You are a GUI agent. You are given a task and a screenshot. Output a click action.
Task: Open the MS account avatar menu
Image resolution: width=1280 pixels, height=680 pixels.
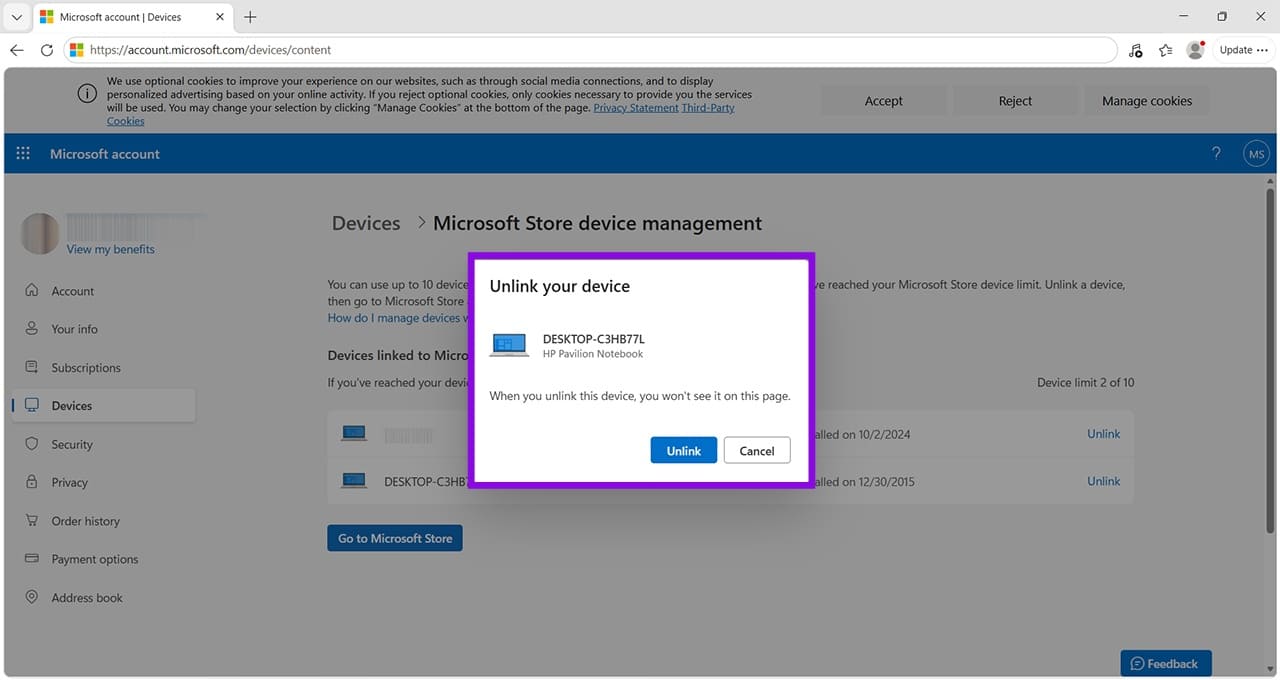(1256, 153)
